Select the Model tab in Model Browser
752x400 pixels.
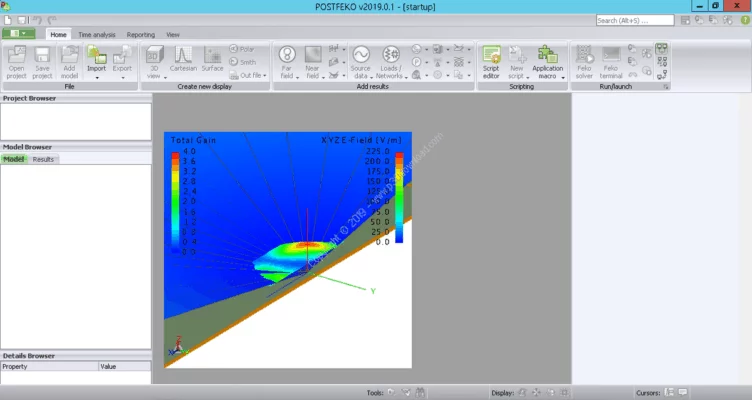point(14,159)
